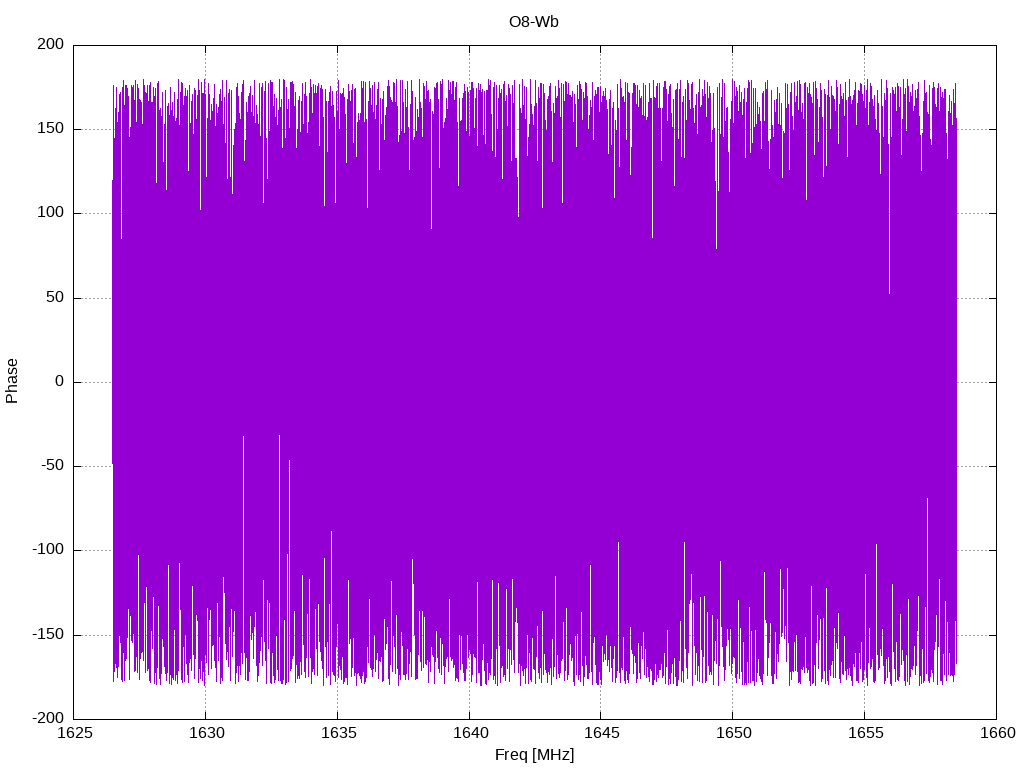This screenshot has width=1024, height=768.
Task: Click the 1630 x-axis tick label
Action: (x=206, y=733)
